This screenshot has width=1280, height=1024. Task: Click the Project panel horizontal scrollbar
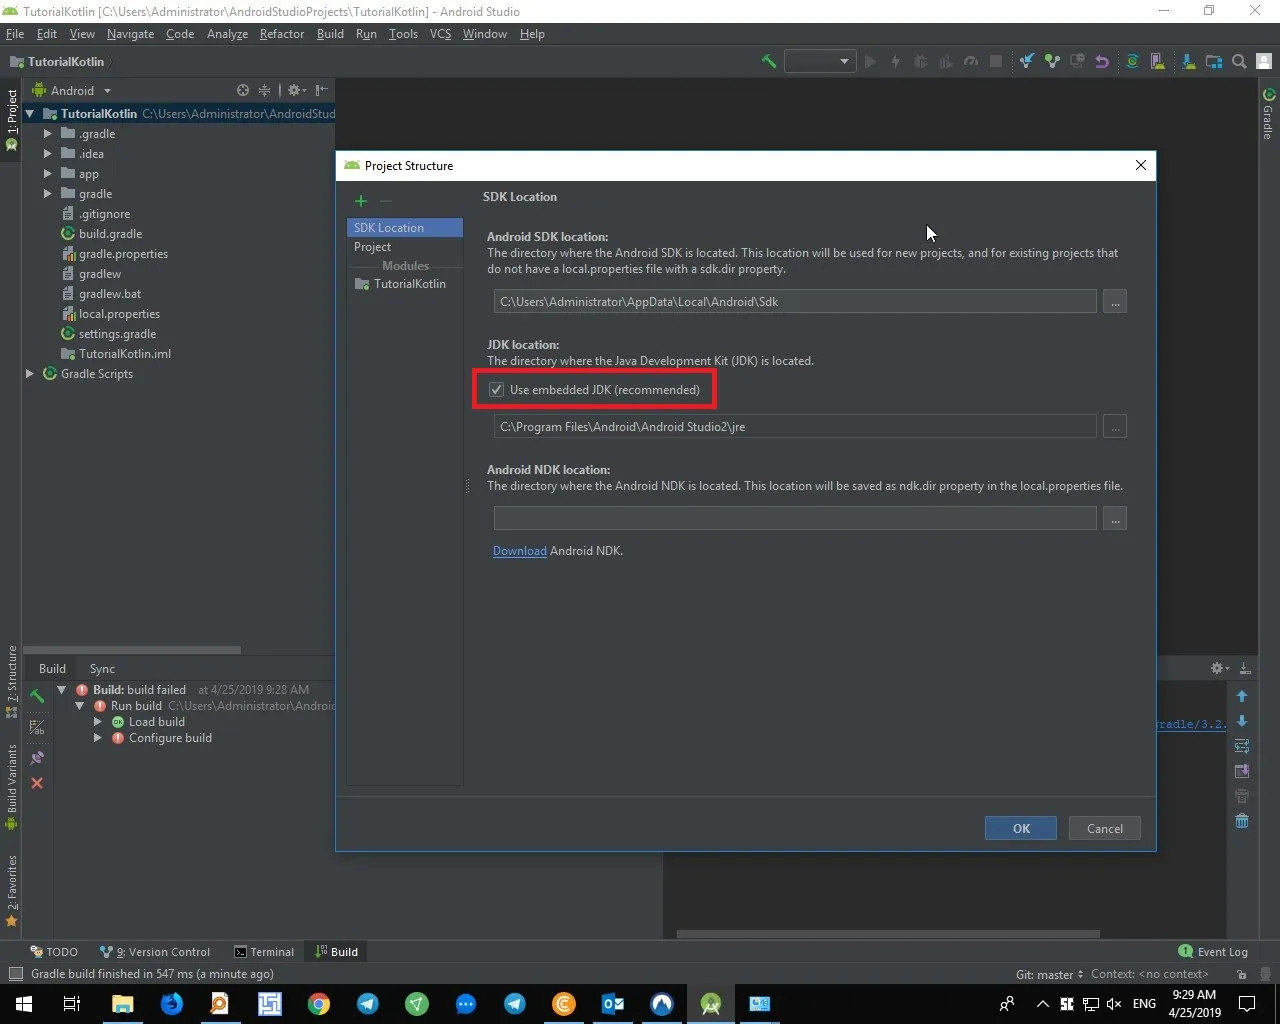(132, 650)
